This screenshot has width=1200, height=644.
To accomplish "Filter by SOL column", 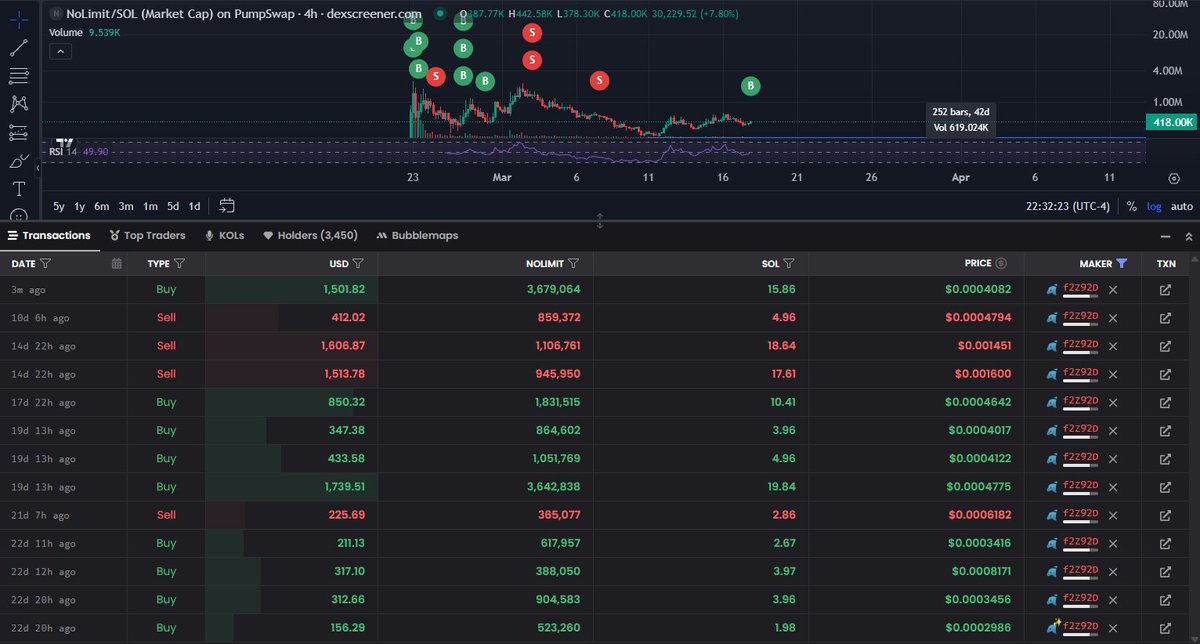I will coord(788,264).
